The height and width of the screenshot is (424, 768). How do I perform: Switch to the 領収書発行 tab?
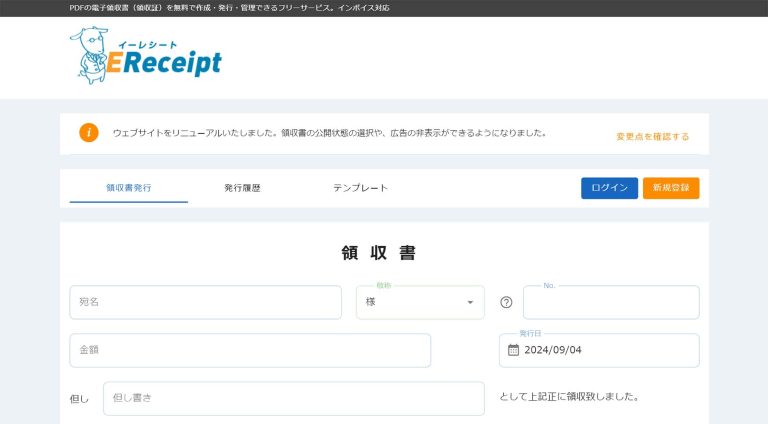(x=129, y=188)
